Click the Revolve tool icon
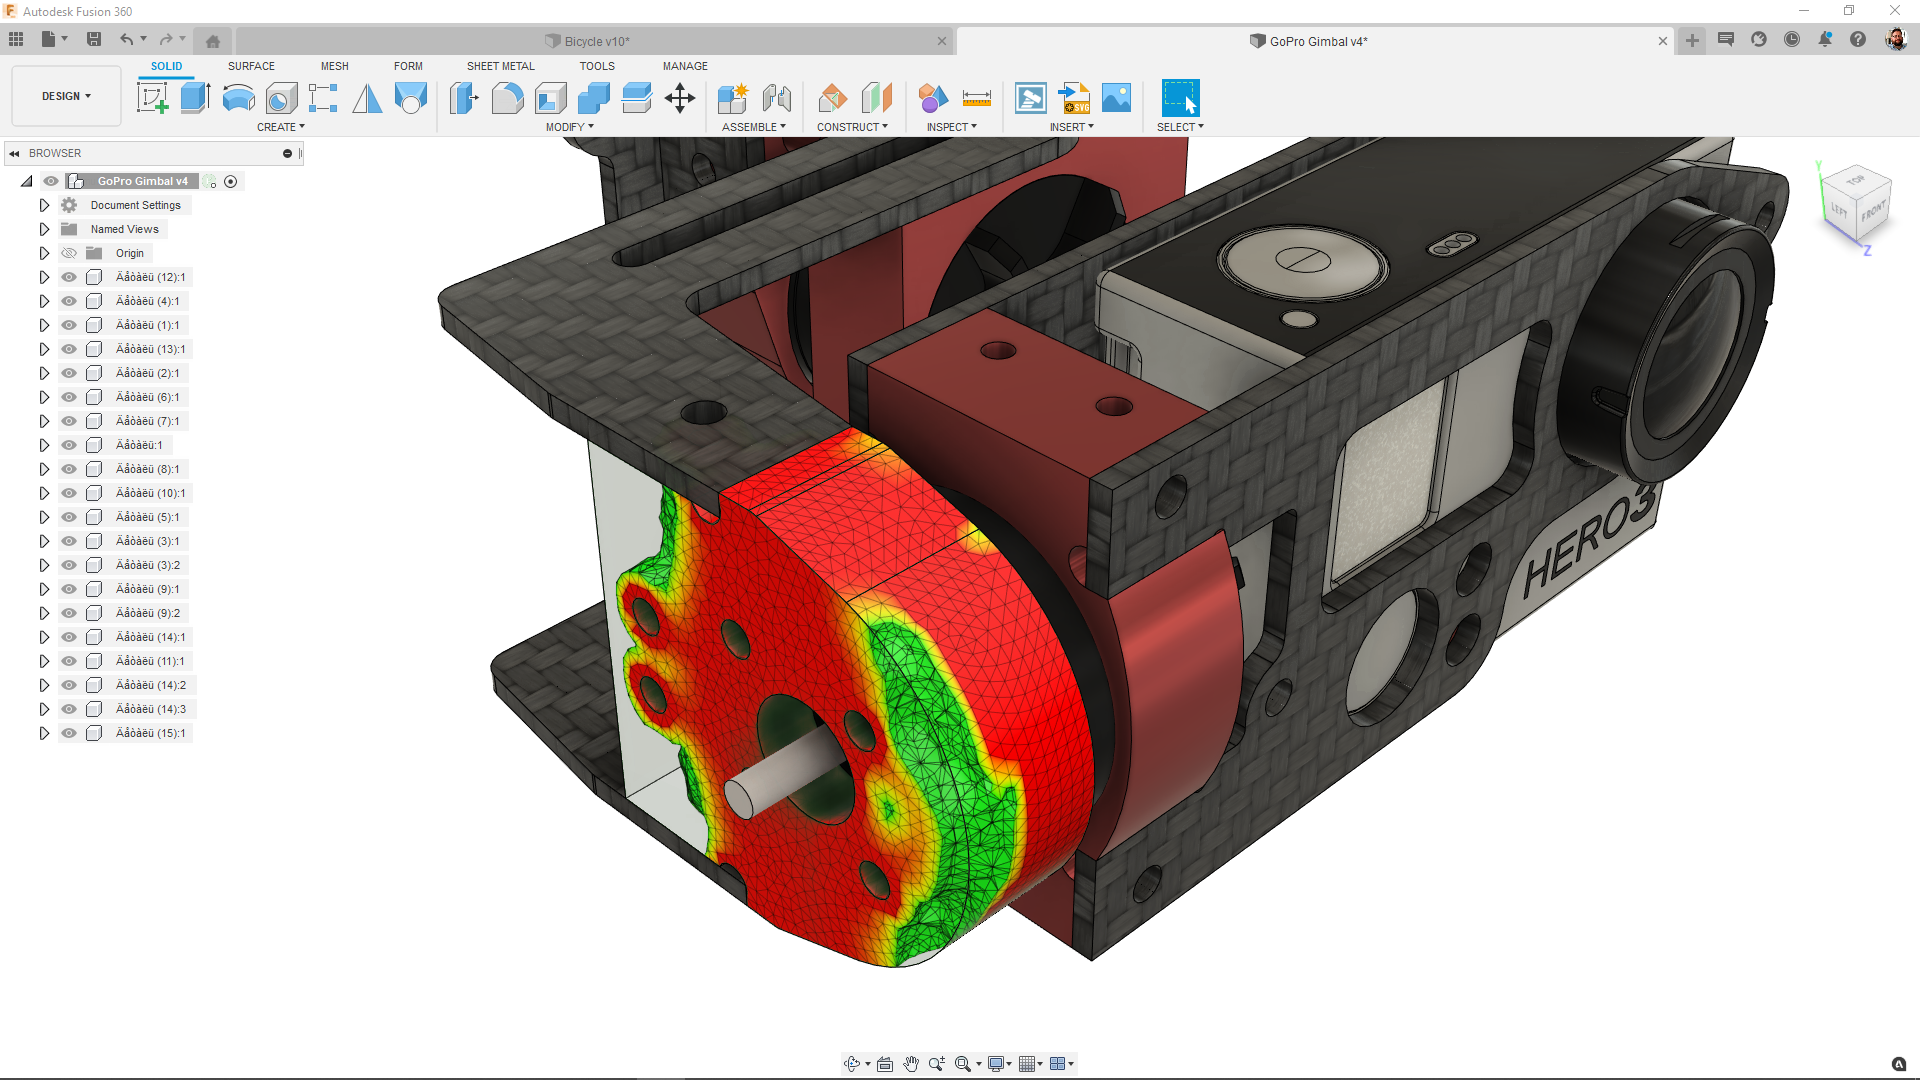The height and width of the screenshot is (1080, 1920). pyautogui.click(x=238, y=98)
